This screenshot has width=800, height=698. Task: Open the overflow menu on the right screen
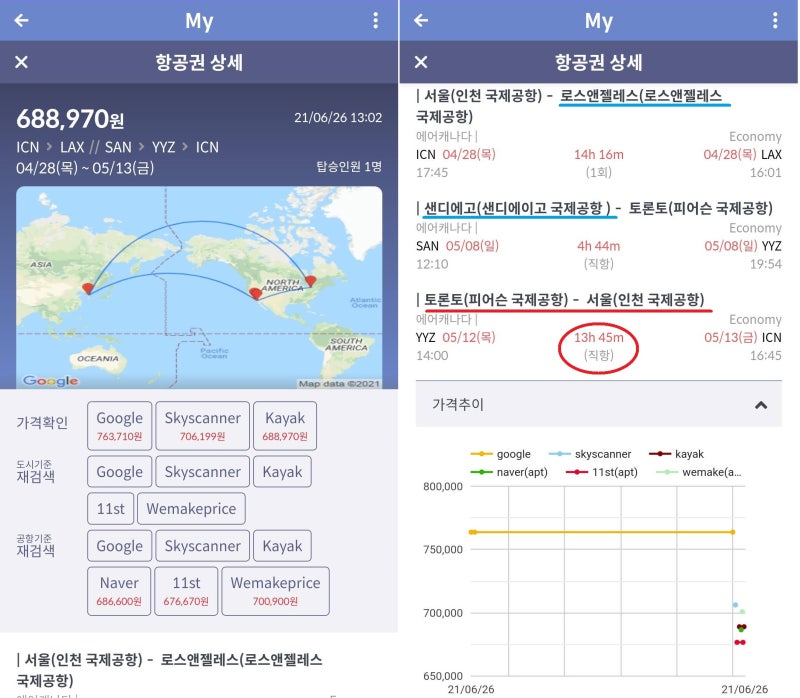point(777,20)
